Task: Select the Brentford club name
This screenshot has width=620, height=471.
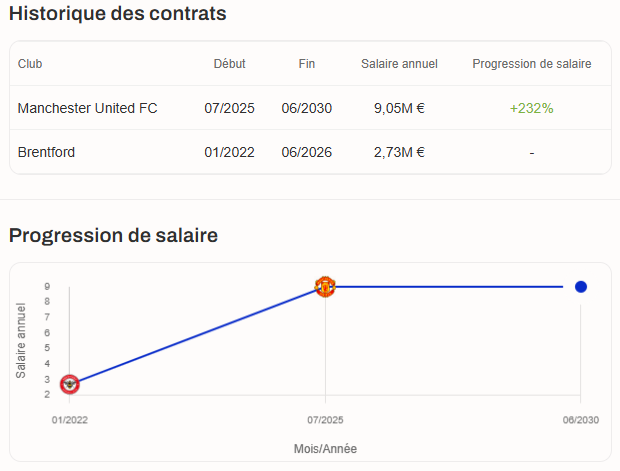Action: (46, 152)
